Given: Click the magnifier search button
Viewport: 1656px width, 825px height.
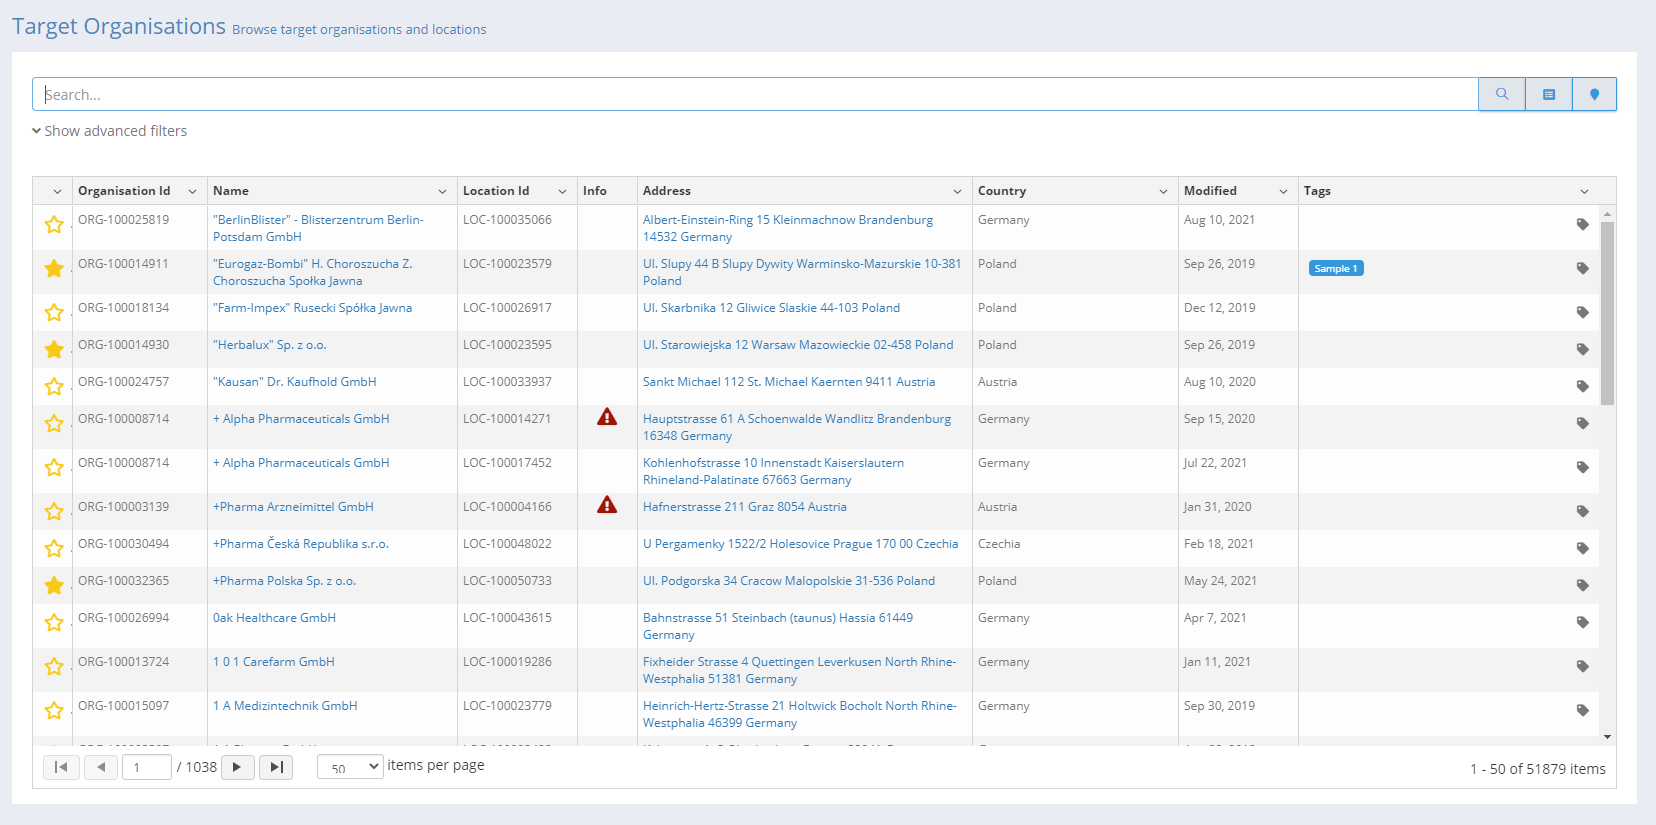Looking at the screenshot, I should tap(1501, 94).
